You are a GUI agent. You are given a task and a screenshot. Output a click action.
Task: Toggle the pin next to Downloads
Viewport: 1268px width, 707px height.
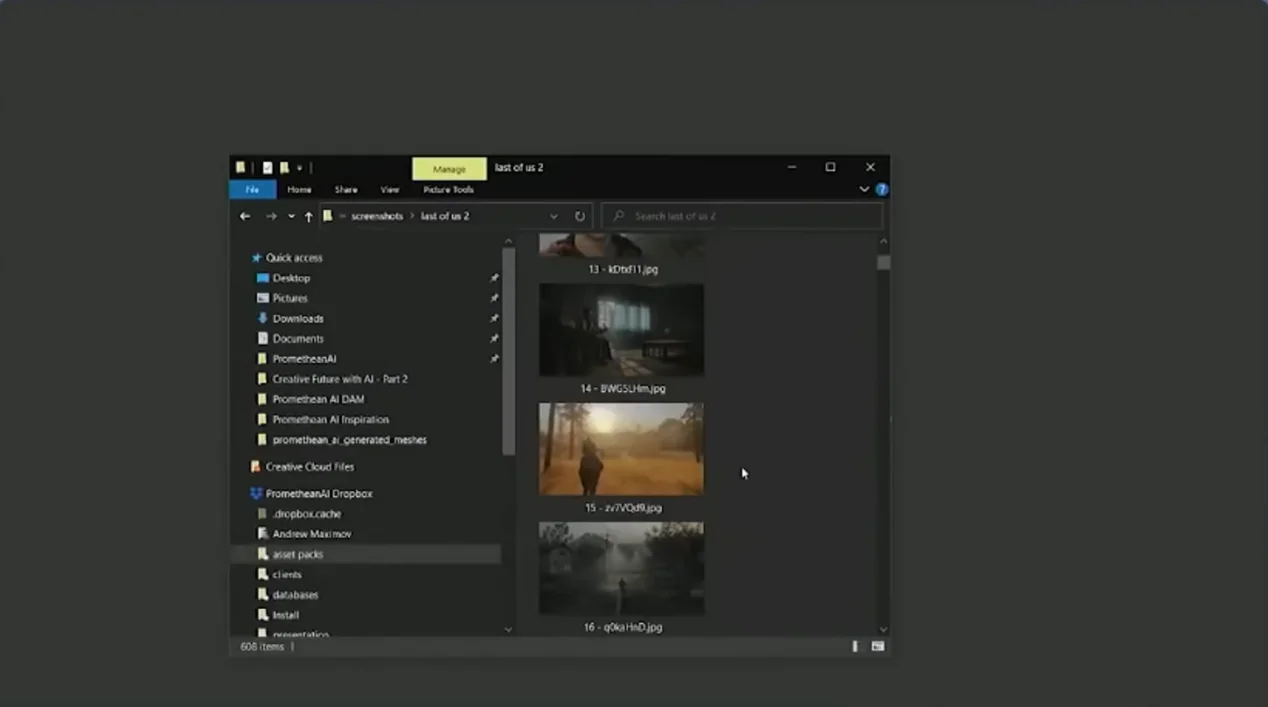(x=494, y=318)
